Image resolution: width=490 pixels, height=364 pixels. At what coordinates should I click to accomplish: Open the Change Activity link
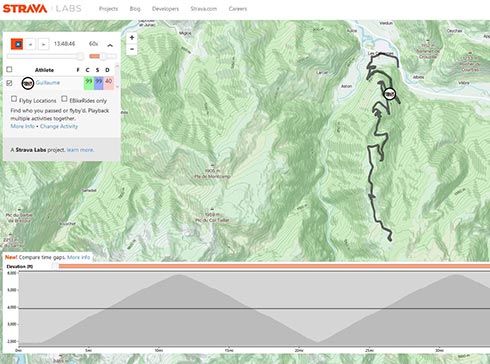(x=59, y=126)
